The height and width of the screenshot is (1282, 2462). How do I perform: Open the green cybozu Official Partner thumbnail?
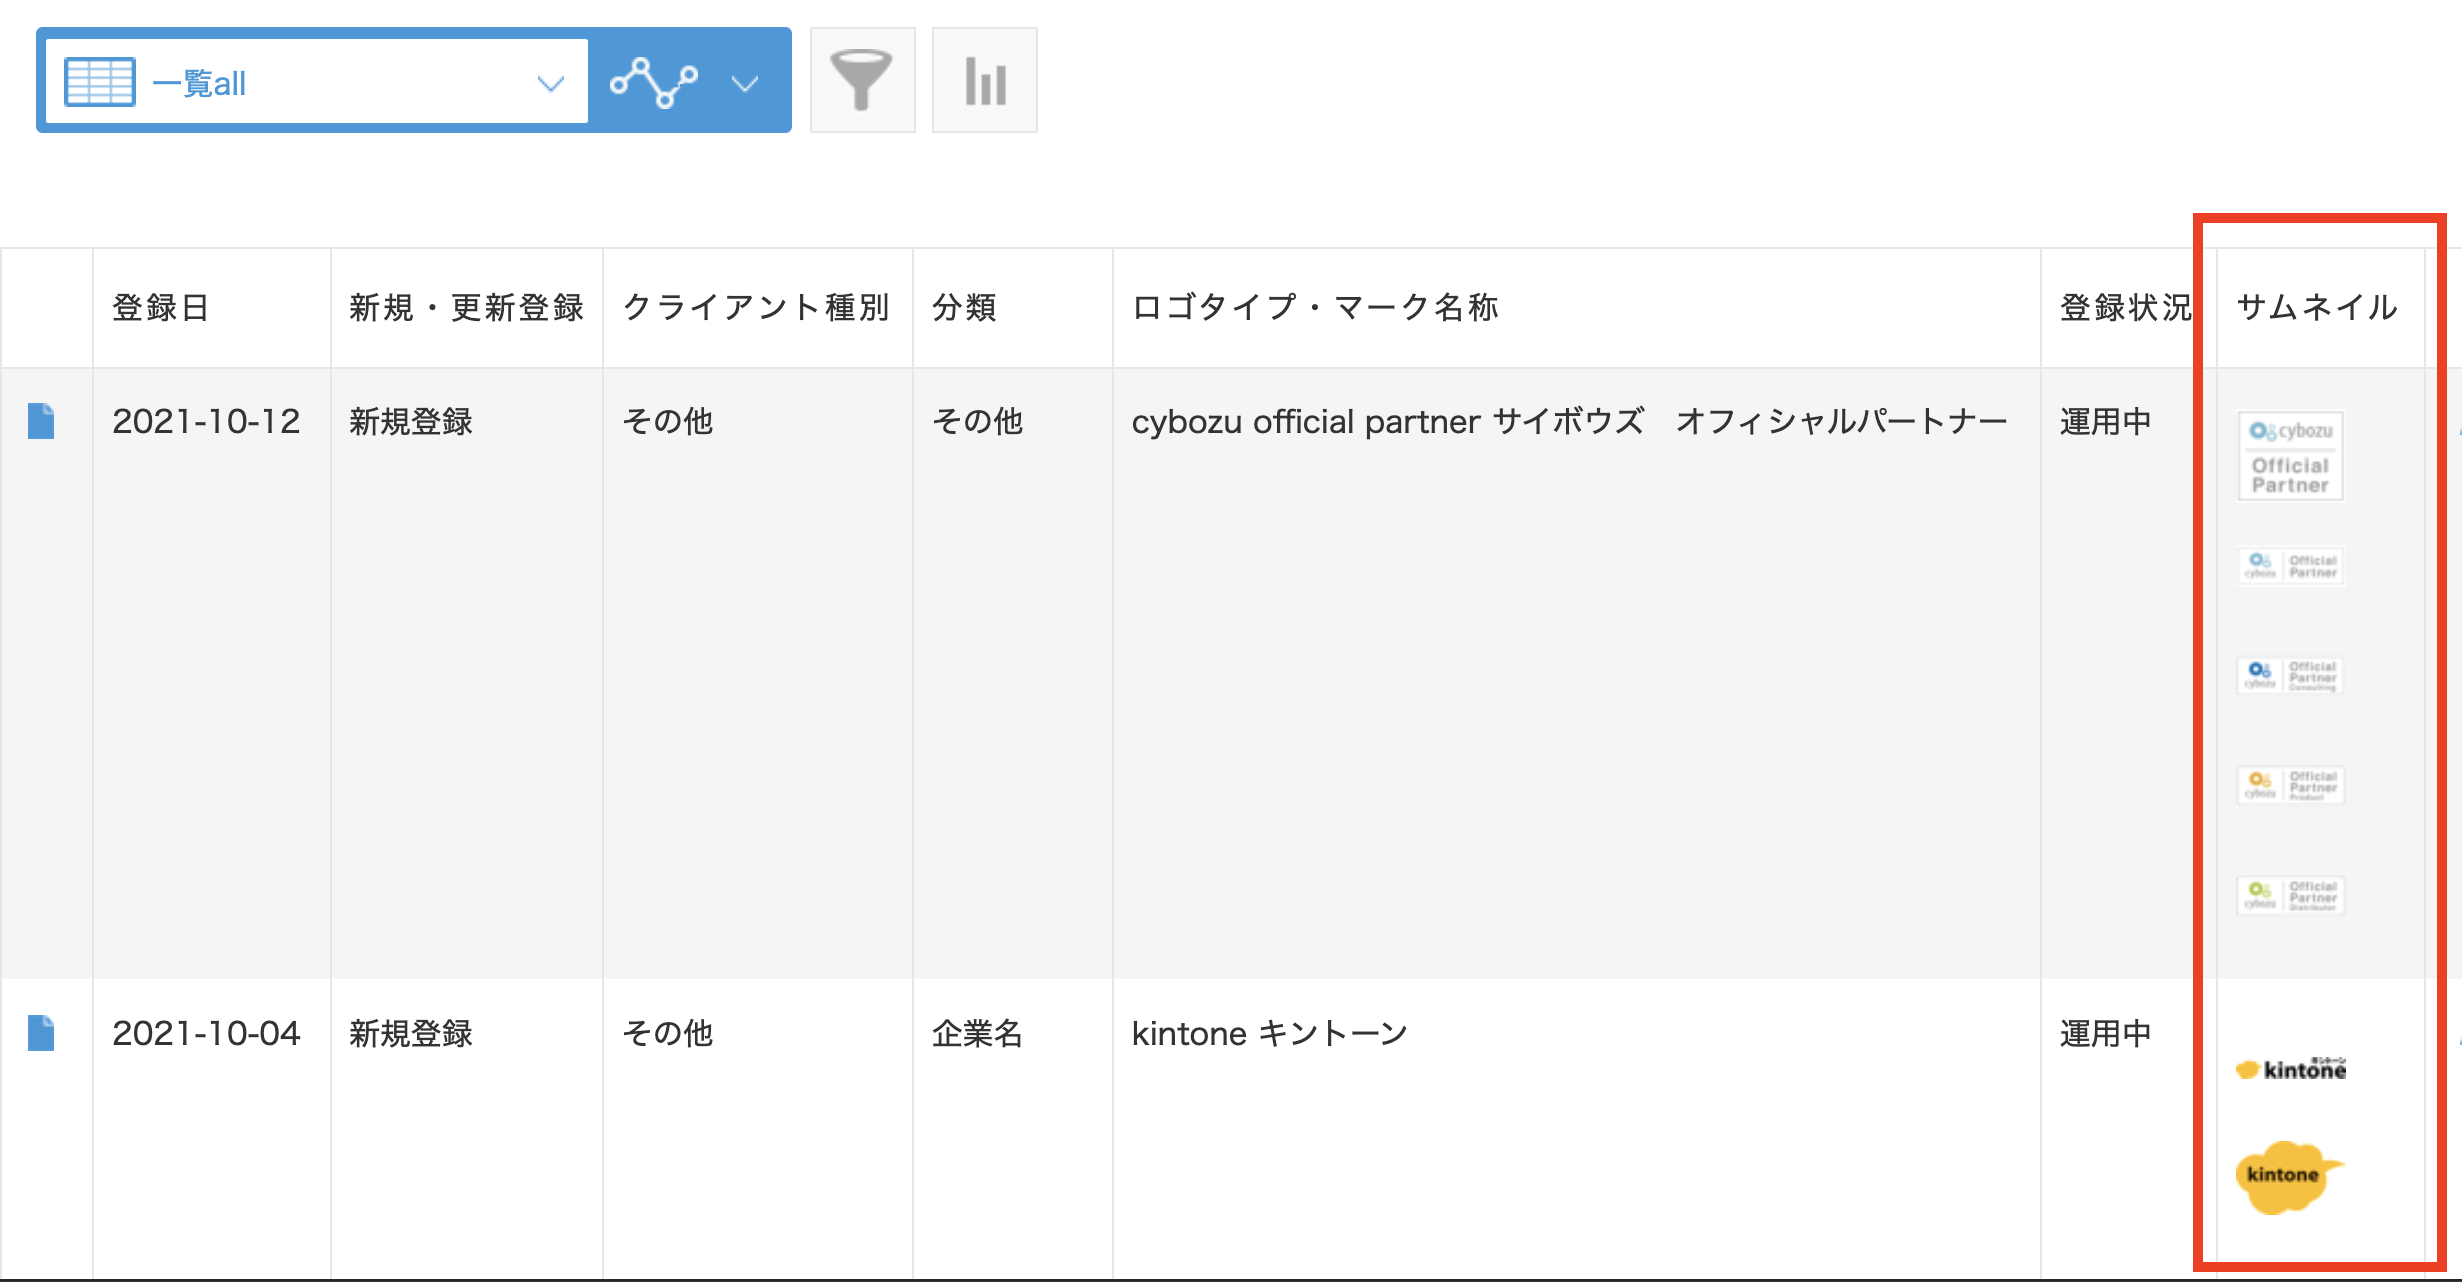click(2290, 895)
